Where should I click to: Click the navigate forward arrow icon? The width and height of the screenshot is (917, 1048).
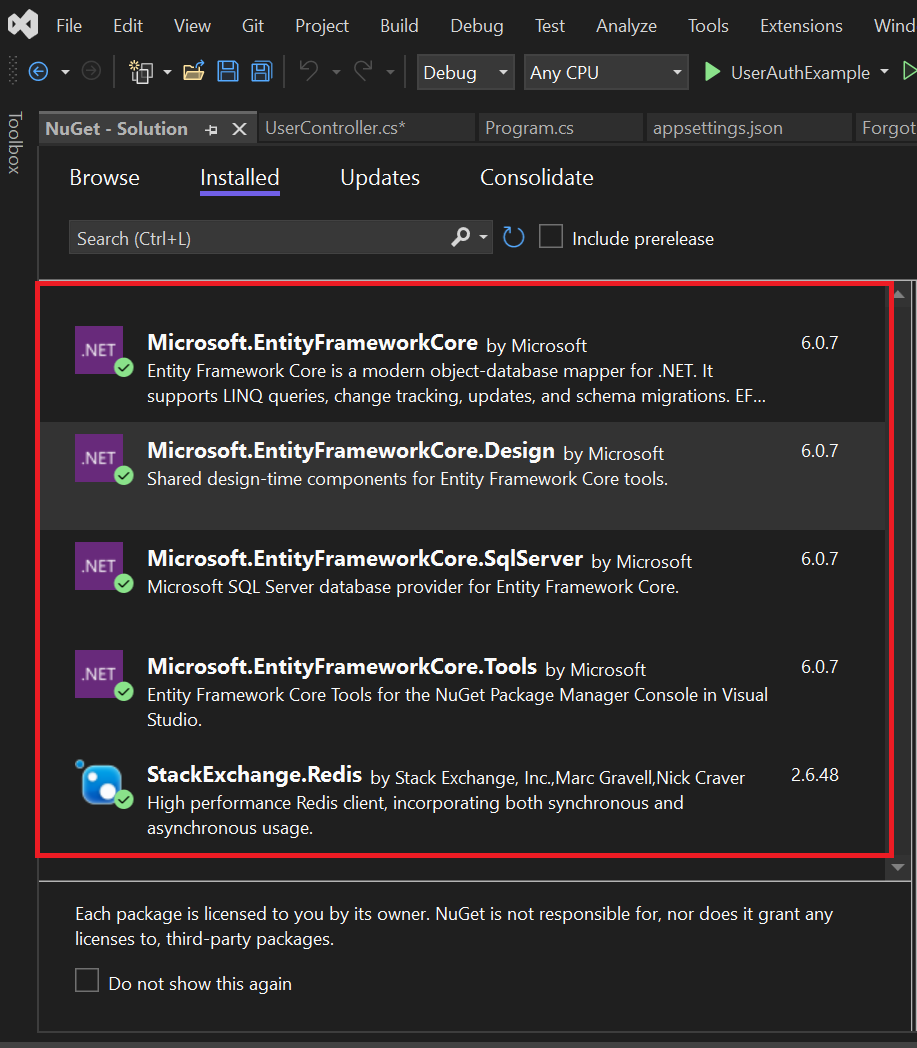(91, 71)
